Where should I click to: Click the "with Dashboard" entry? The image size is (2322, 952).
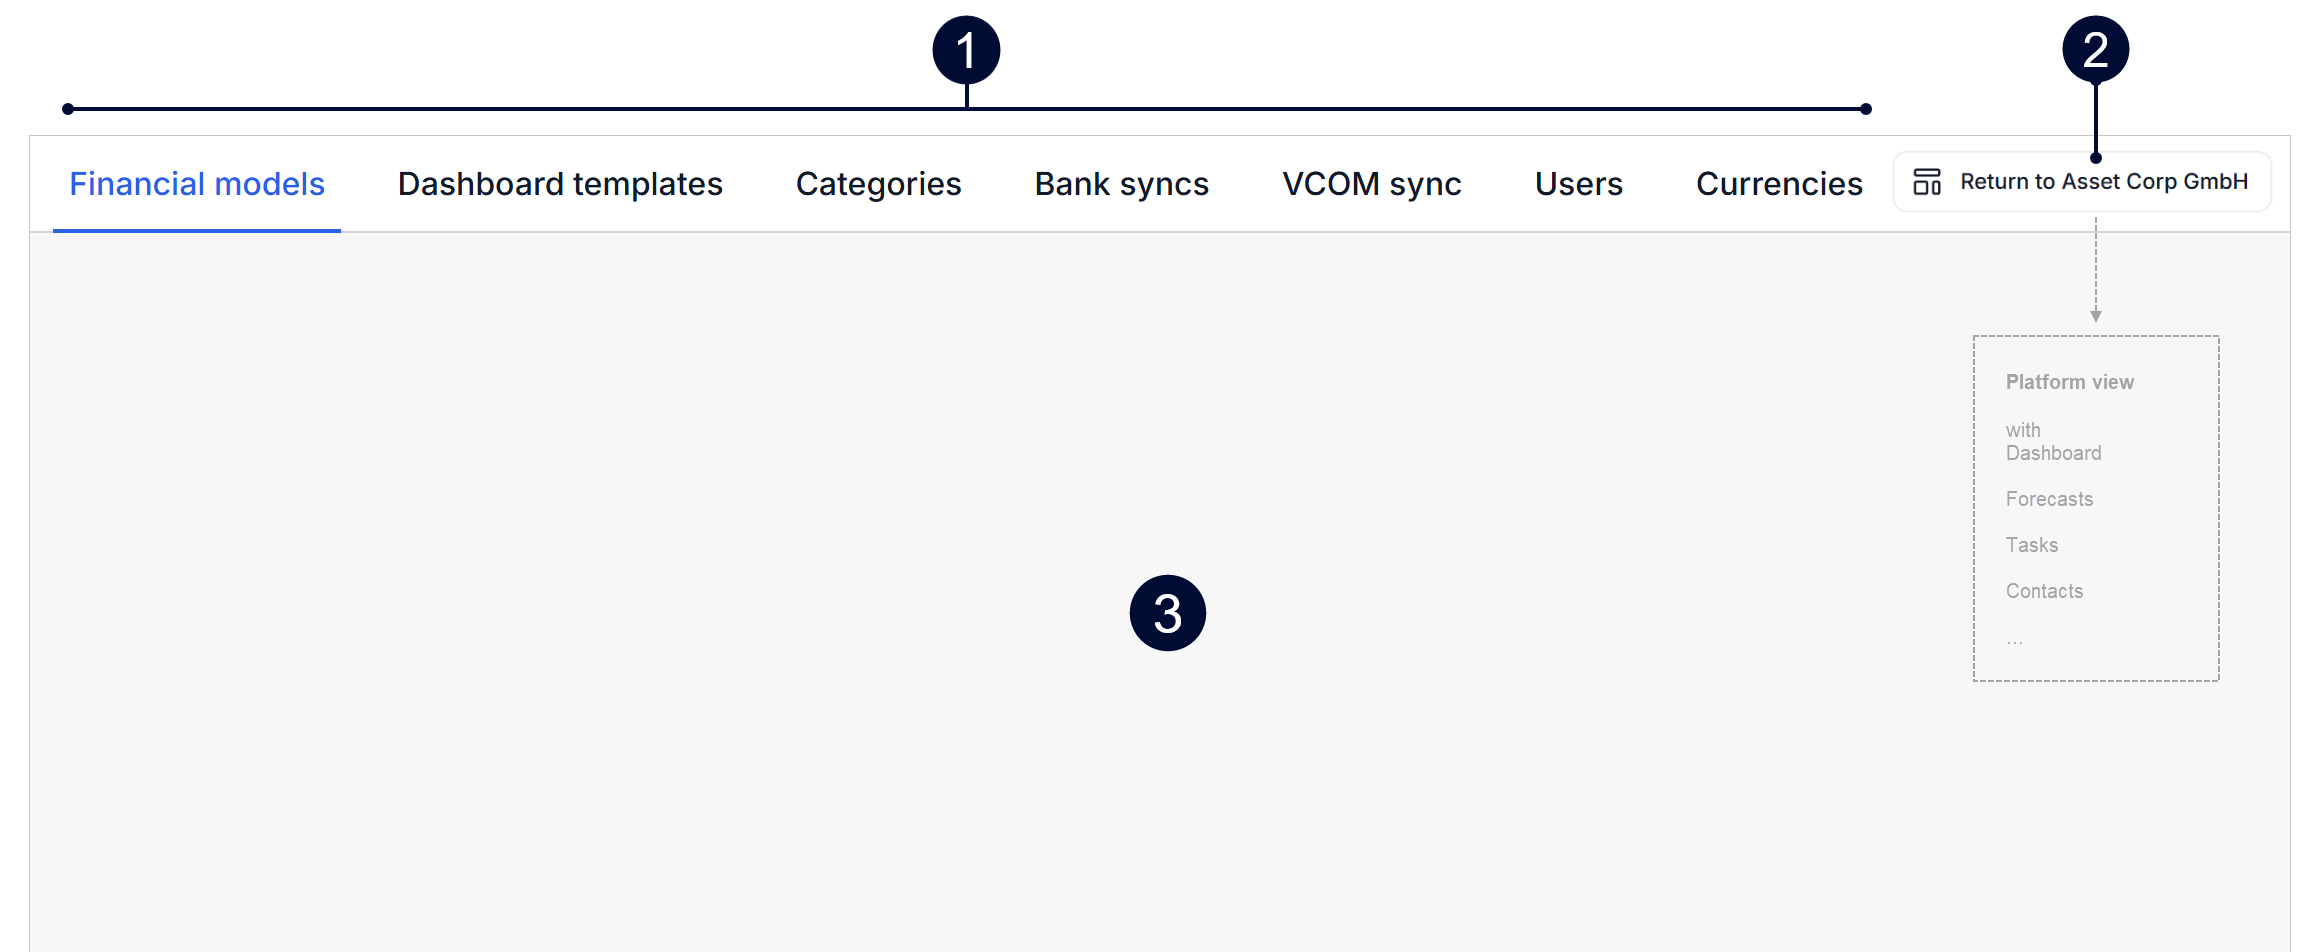2053,442
